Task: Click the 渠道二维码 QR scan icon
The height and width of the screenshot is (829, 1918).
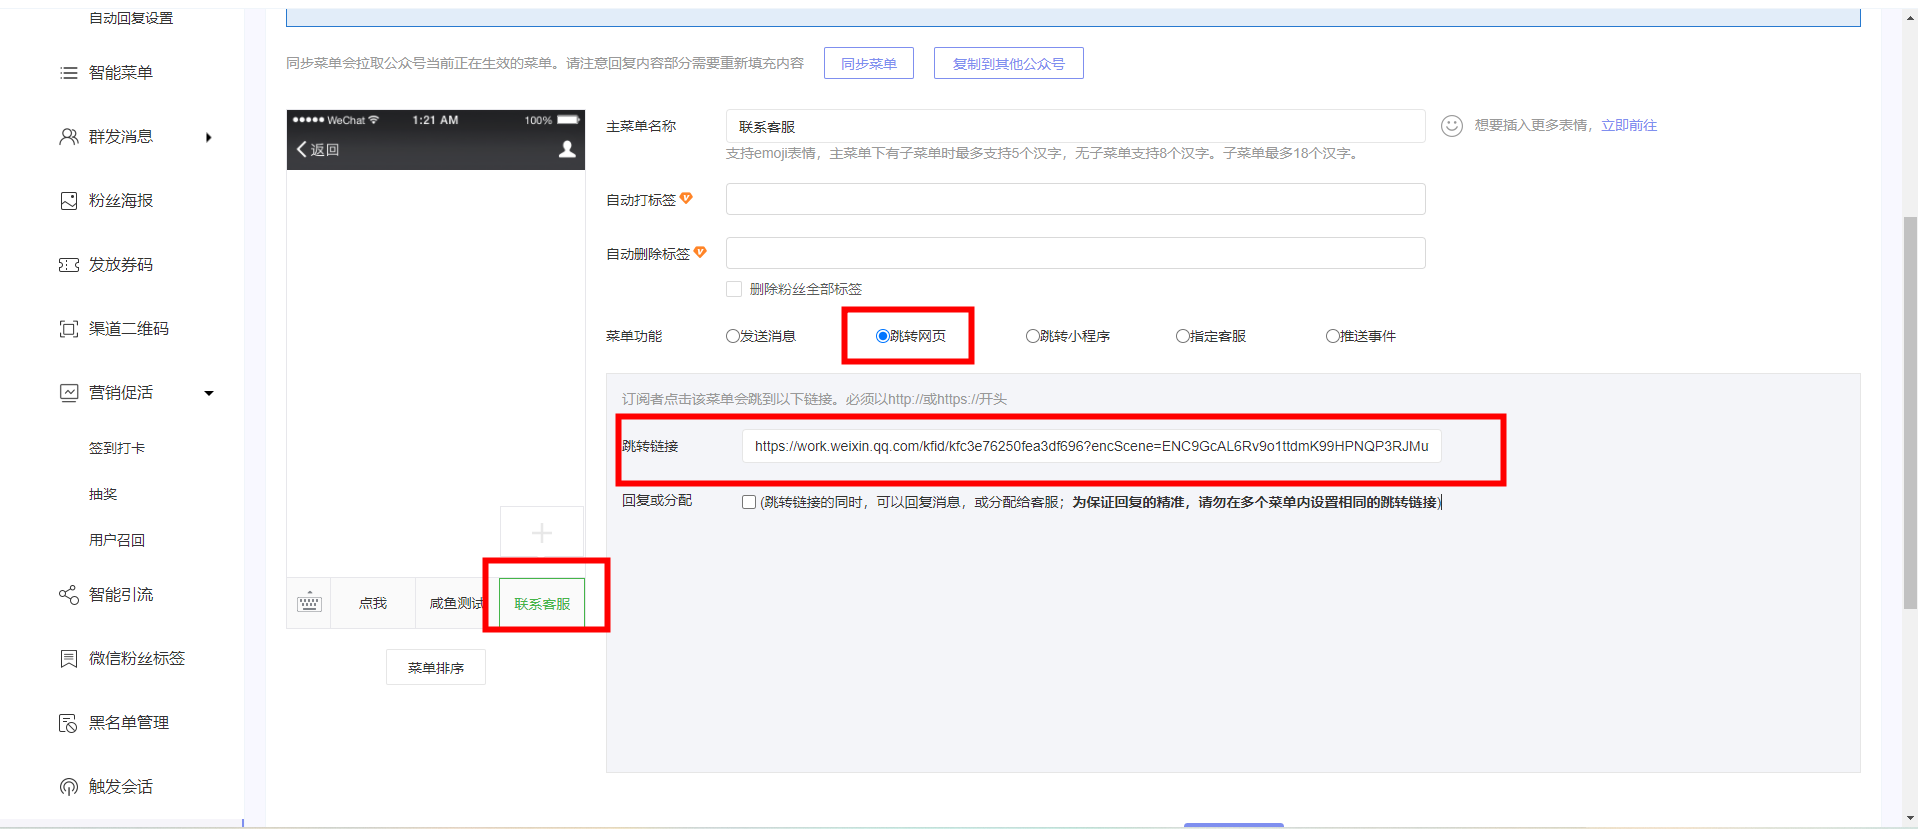Action: 69,329
